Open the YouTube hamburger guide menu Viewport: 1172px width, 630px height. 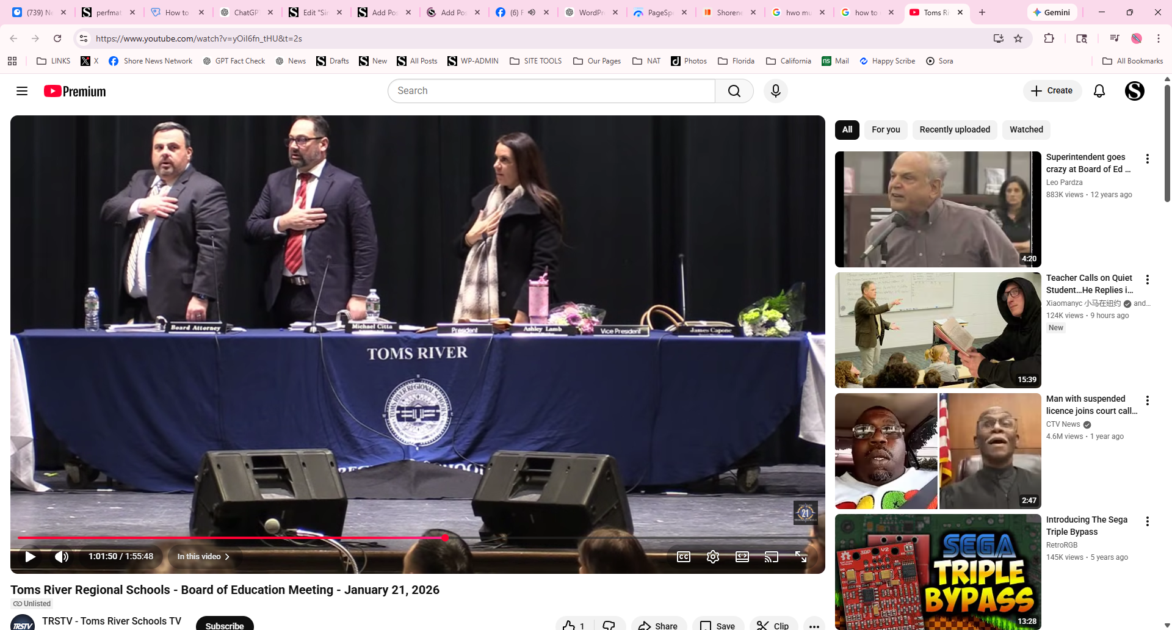[x=22, y=91]
